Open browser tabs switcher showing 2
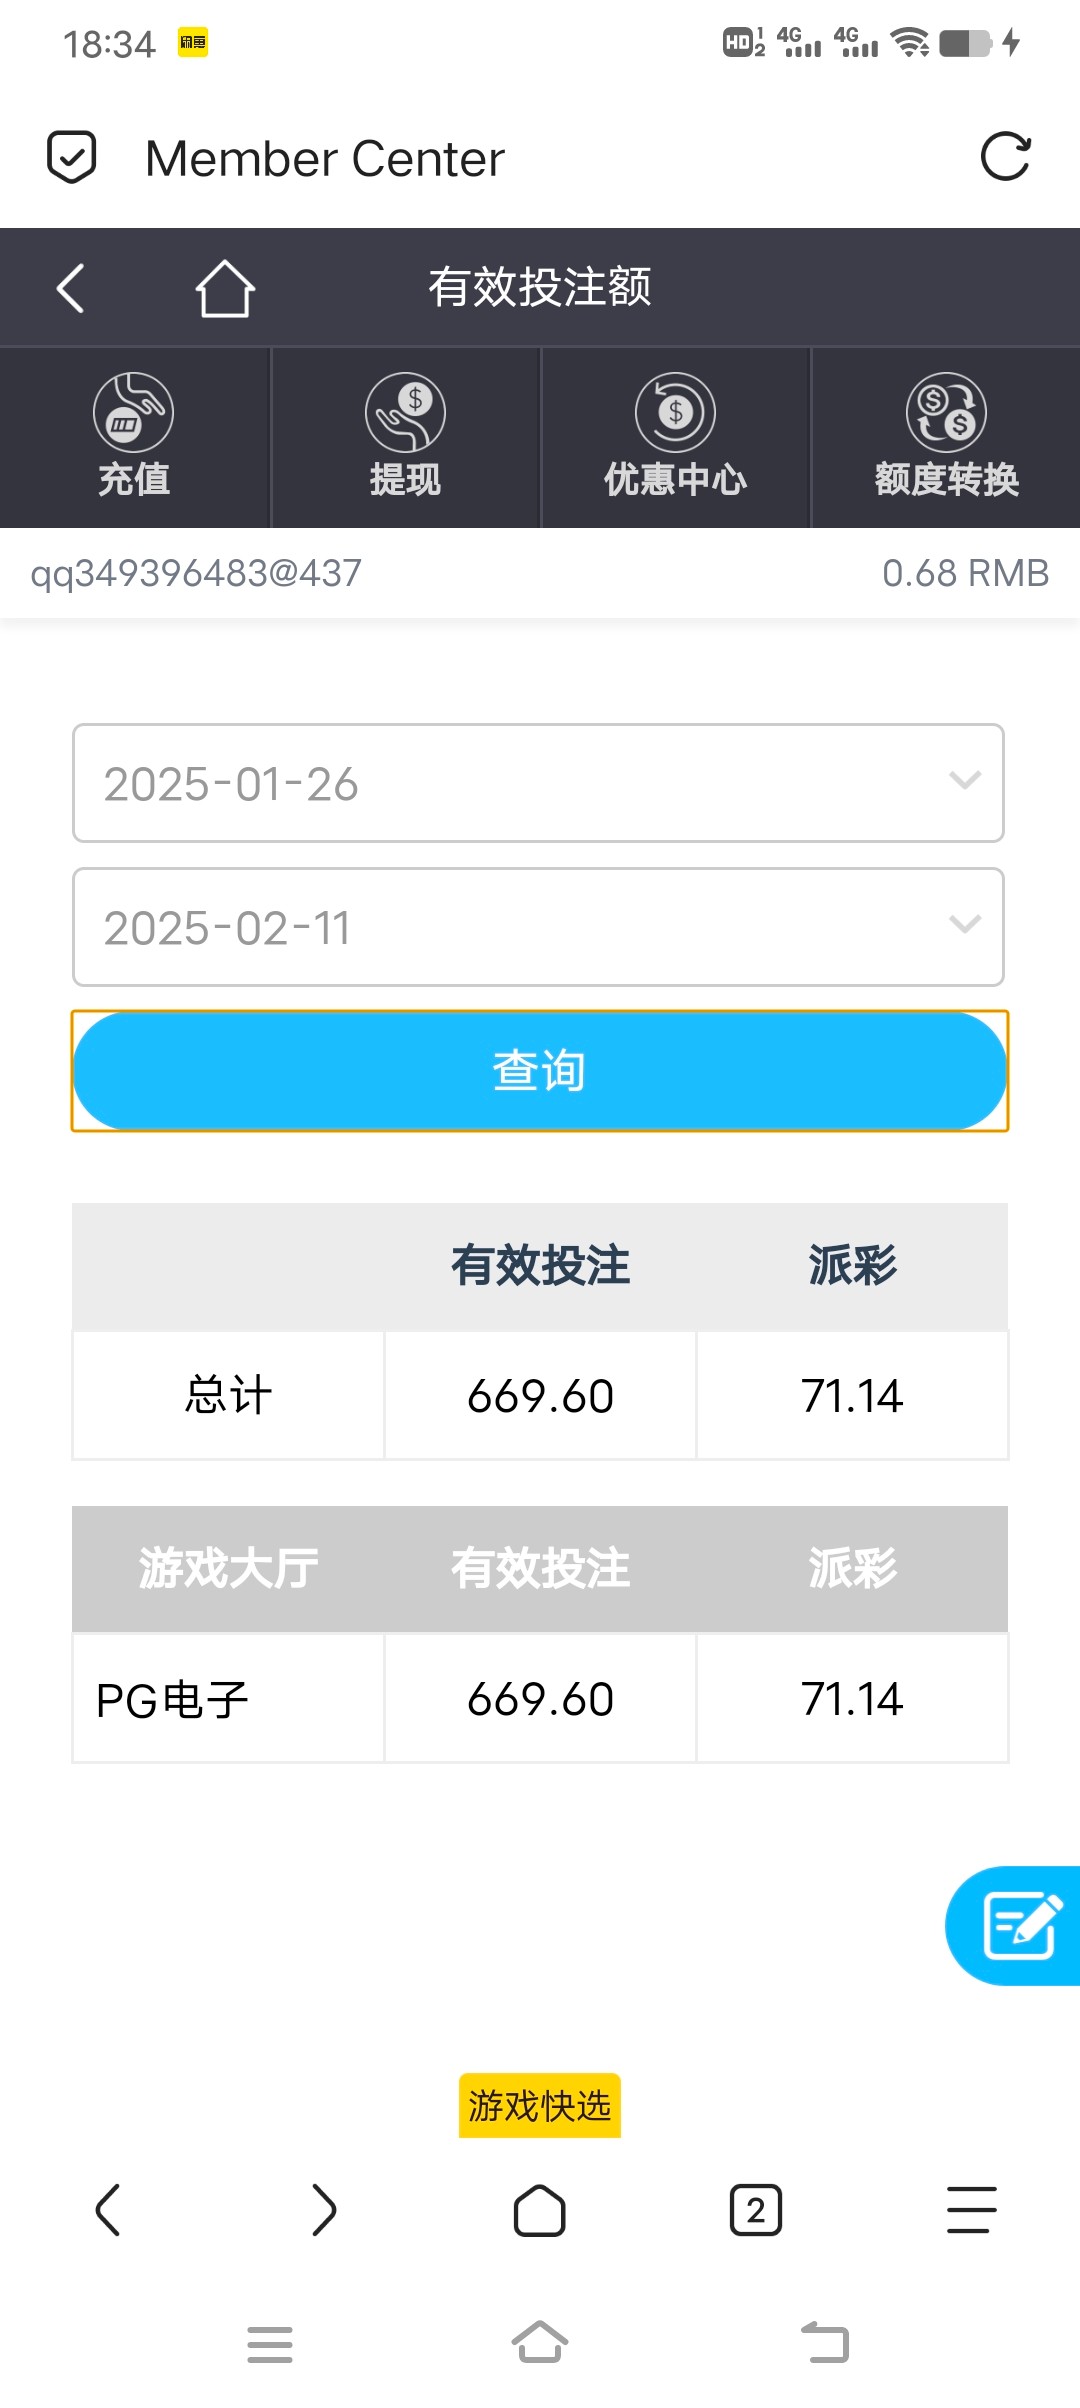Image resolution: width=1080 pixels, height=2408 pixels. point(756,2210)
